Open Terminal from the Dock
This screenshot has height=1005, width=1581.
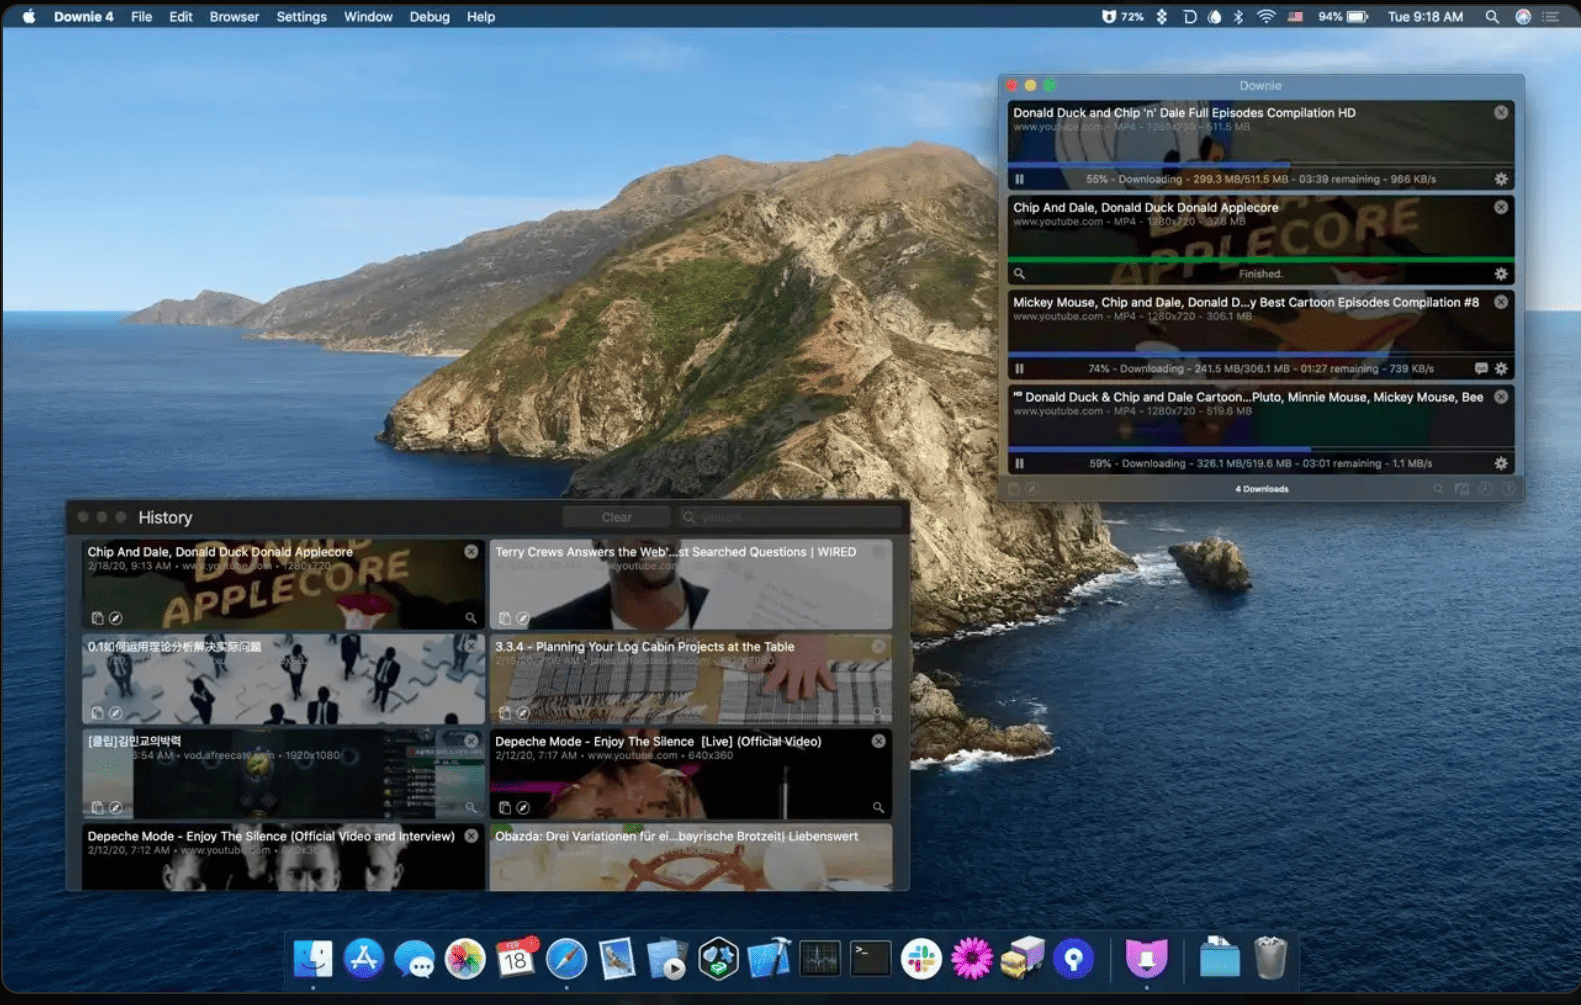click(x=870, y=959)
